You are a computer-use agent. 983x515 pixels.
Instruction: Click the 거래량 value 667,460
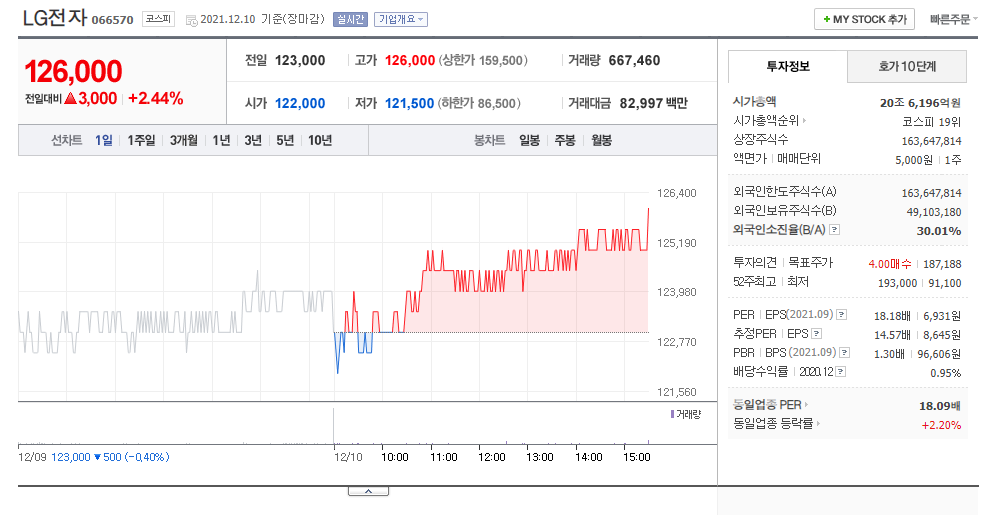coord(634,61)
